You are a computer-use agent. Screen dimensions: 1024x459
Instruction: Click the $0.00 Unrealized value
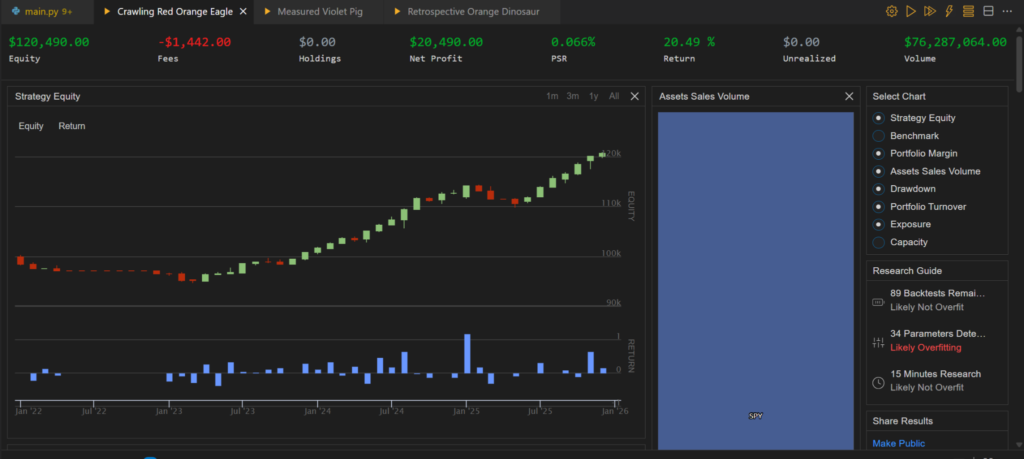pyautogui.click(x=801, y=42)
